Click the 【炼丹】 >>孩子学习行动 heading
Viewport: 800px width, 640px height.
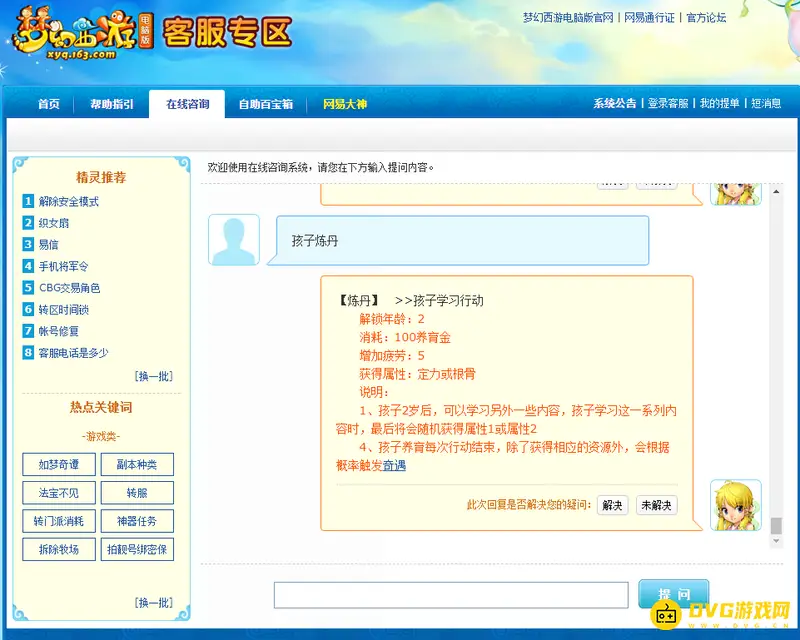point(410,301)
